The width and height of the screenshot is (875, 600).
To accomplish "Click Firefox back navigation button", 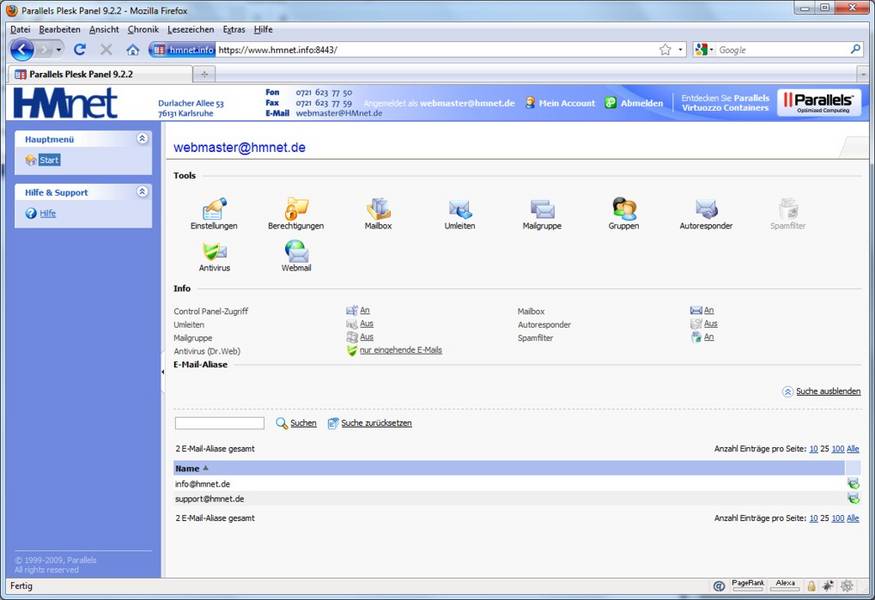I will click(22, 50).
